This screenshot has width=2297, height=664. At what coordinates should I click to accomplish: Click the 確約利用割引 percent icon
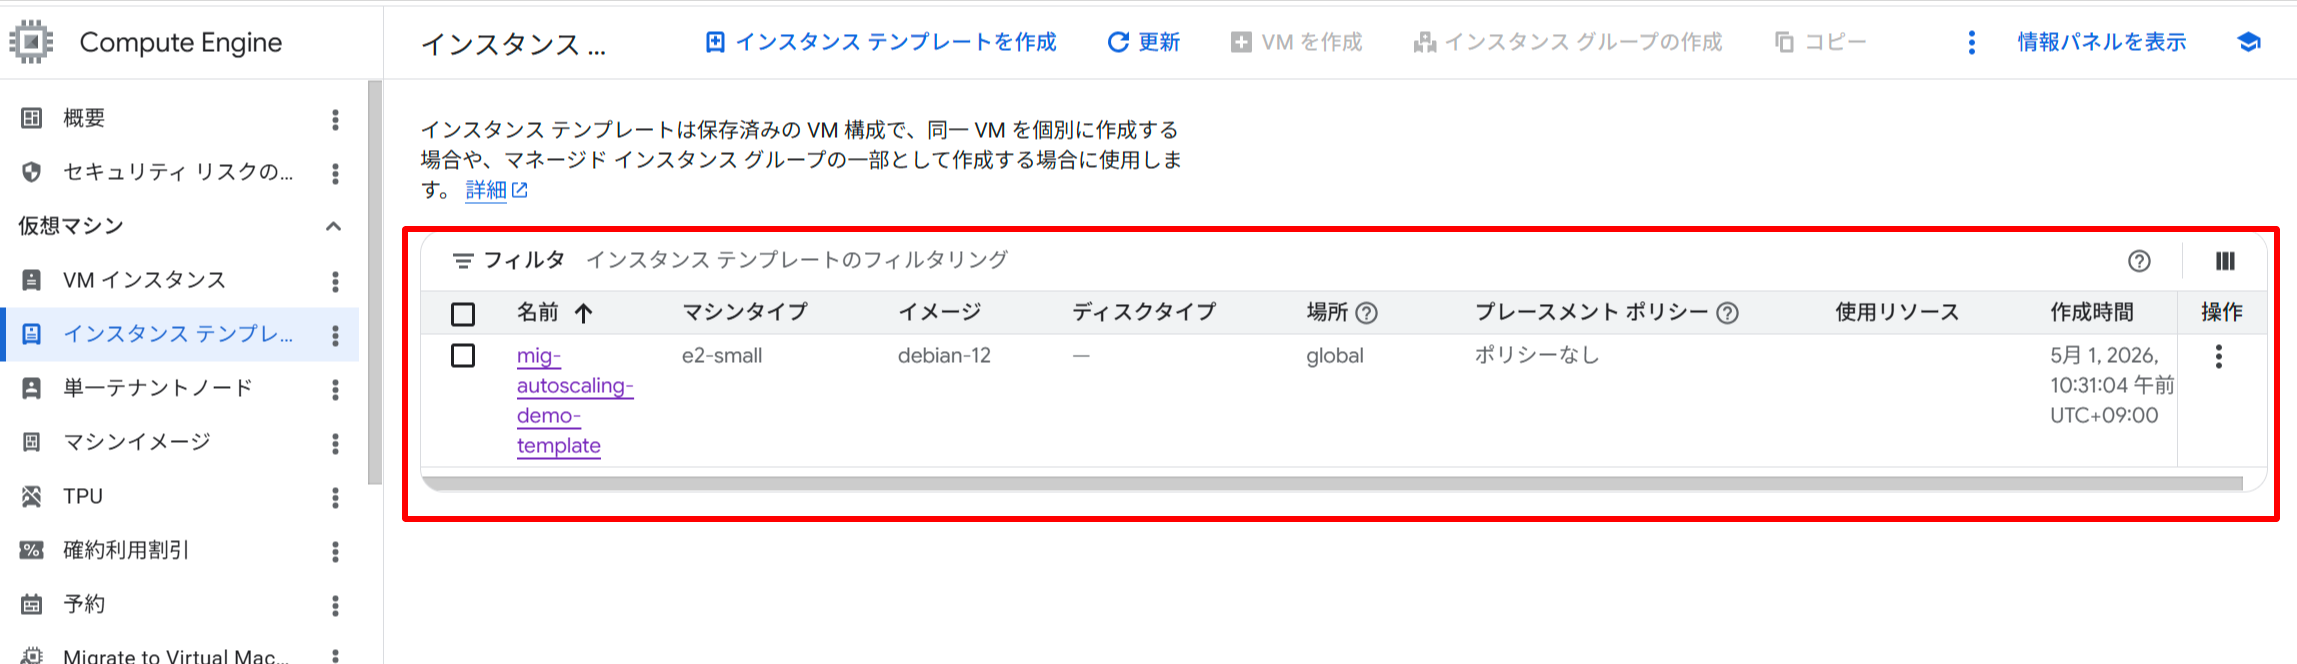coord(32,550)
